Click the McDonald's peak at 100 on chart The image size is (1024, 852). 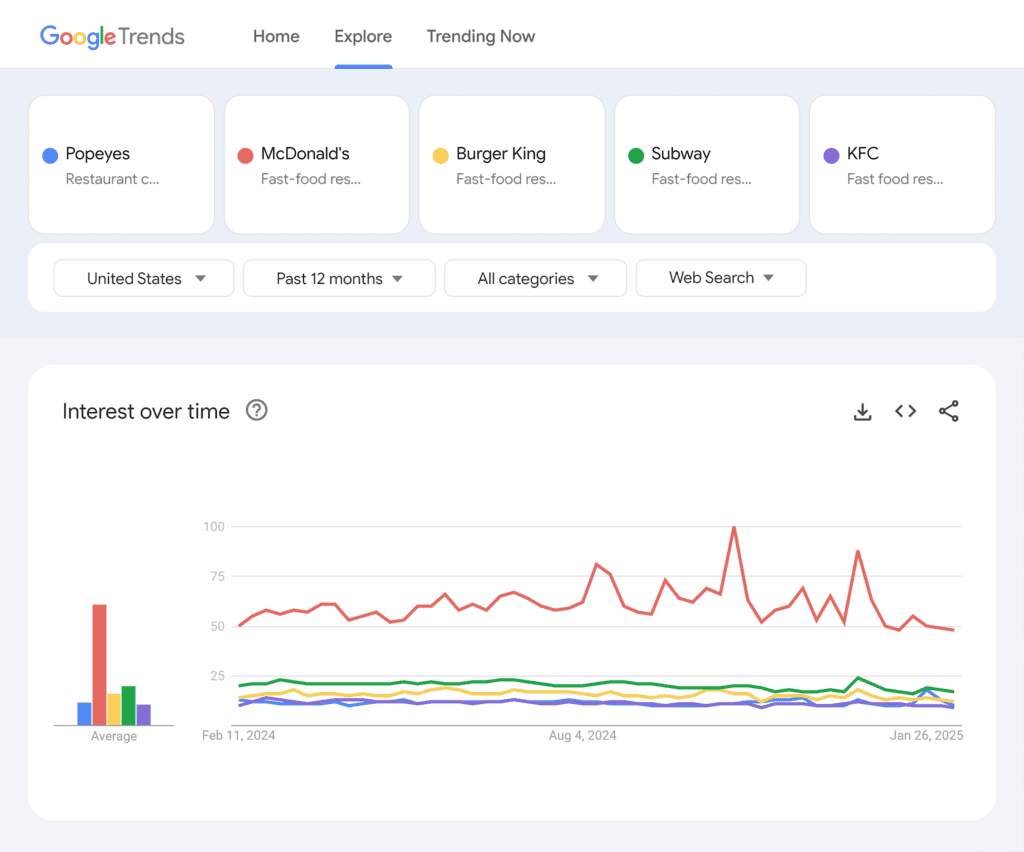click(x=734, y=527)
